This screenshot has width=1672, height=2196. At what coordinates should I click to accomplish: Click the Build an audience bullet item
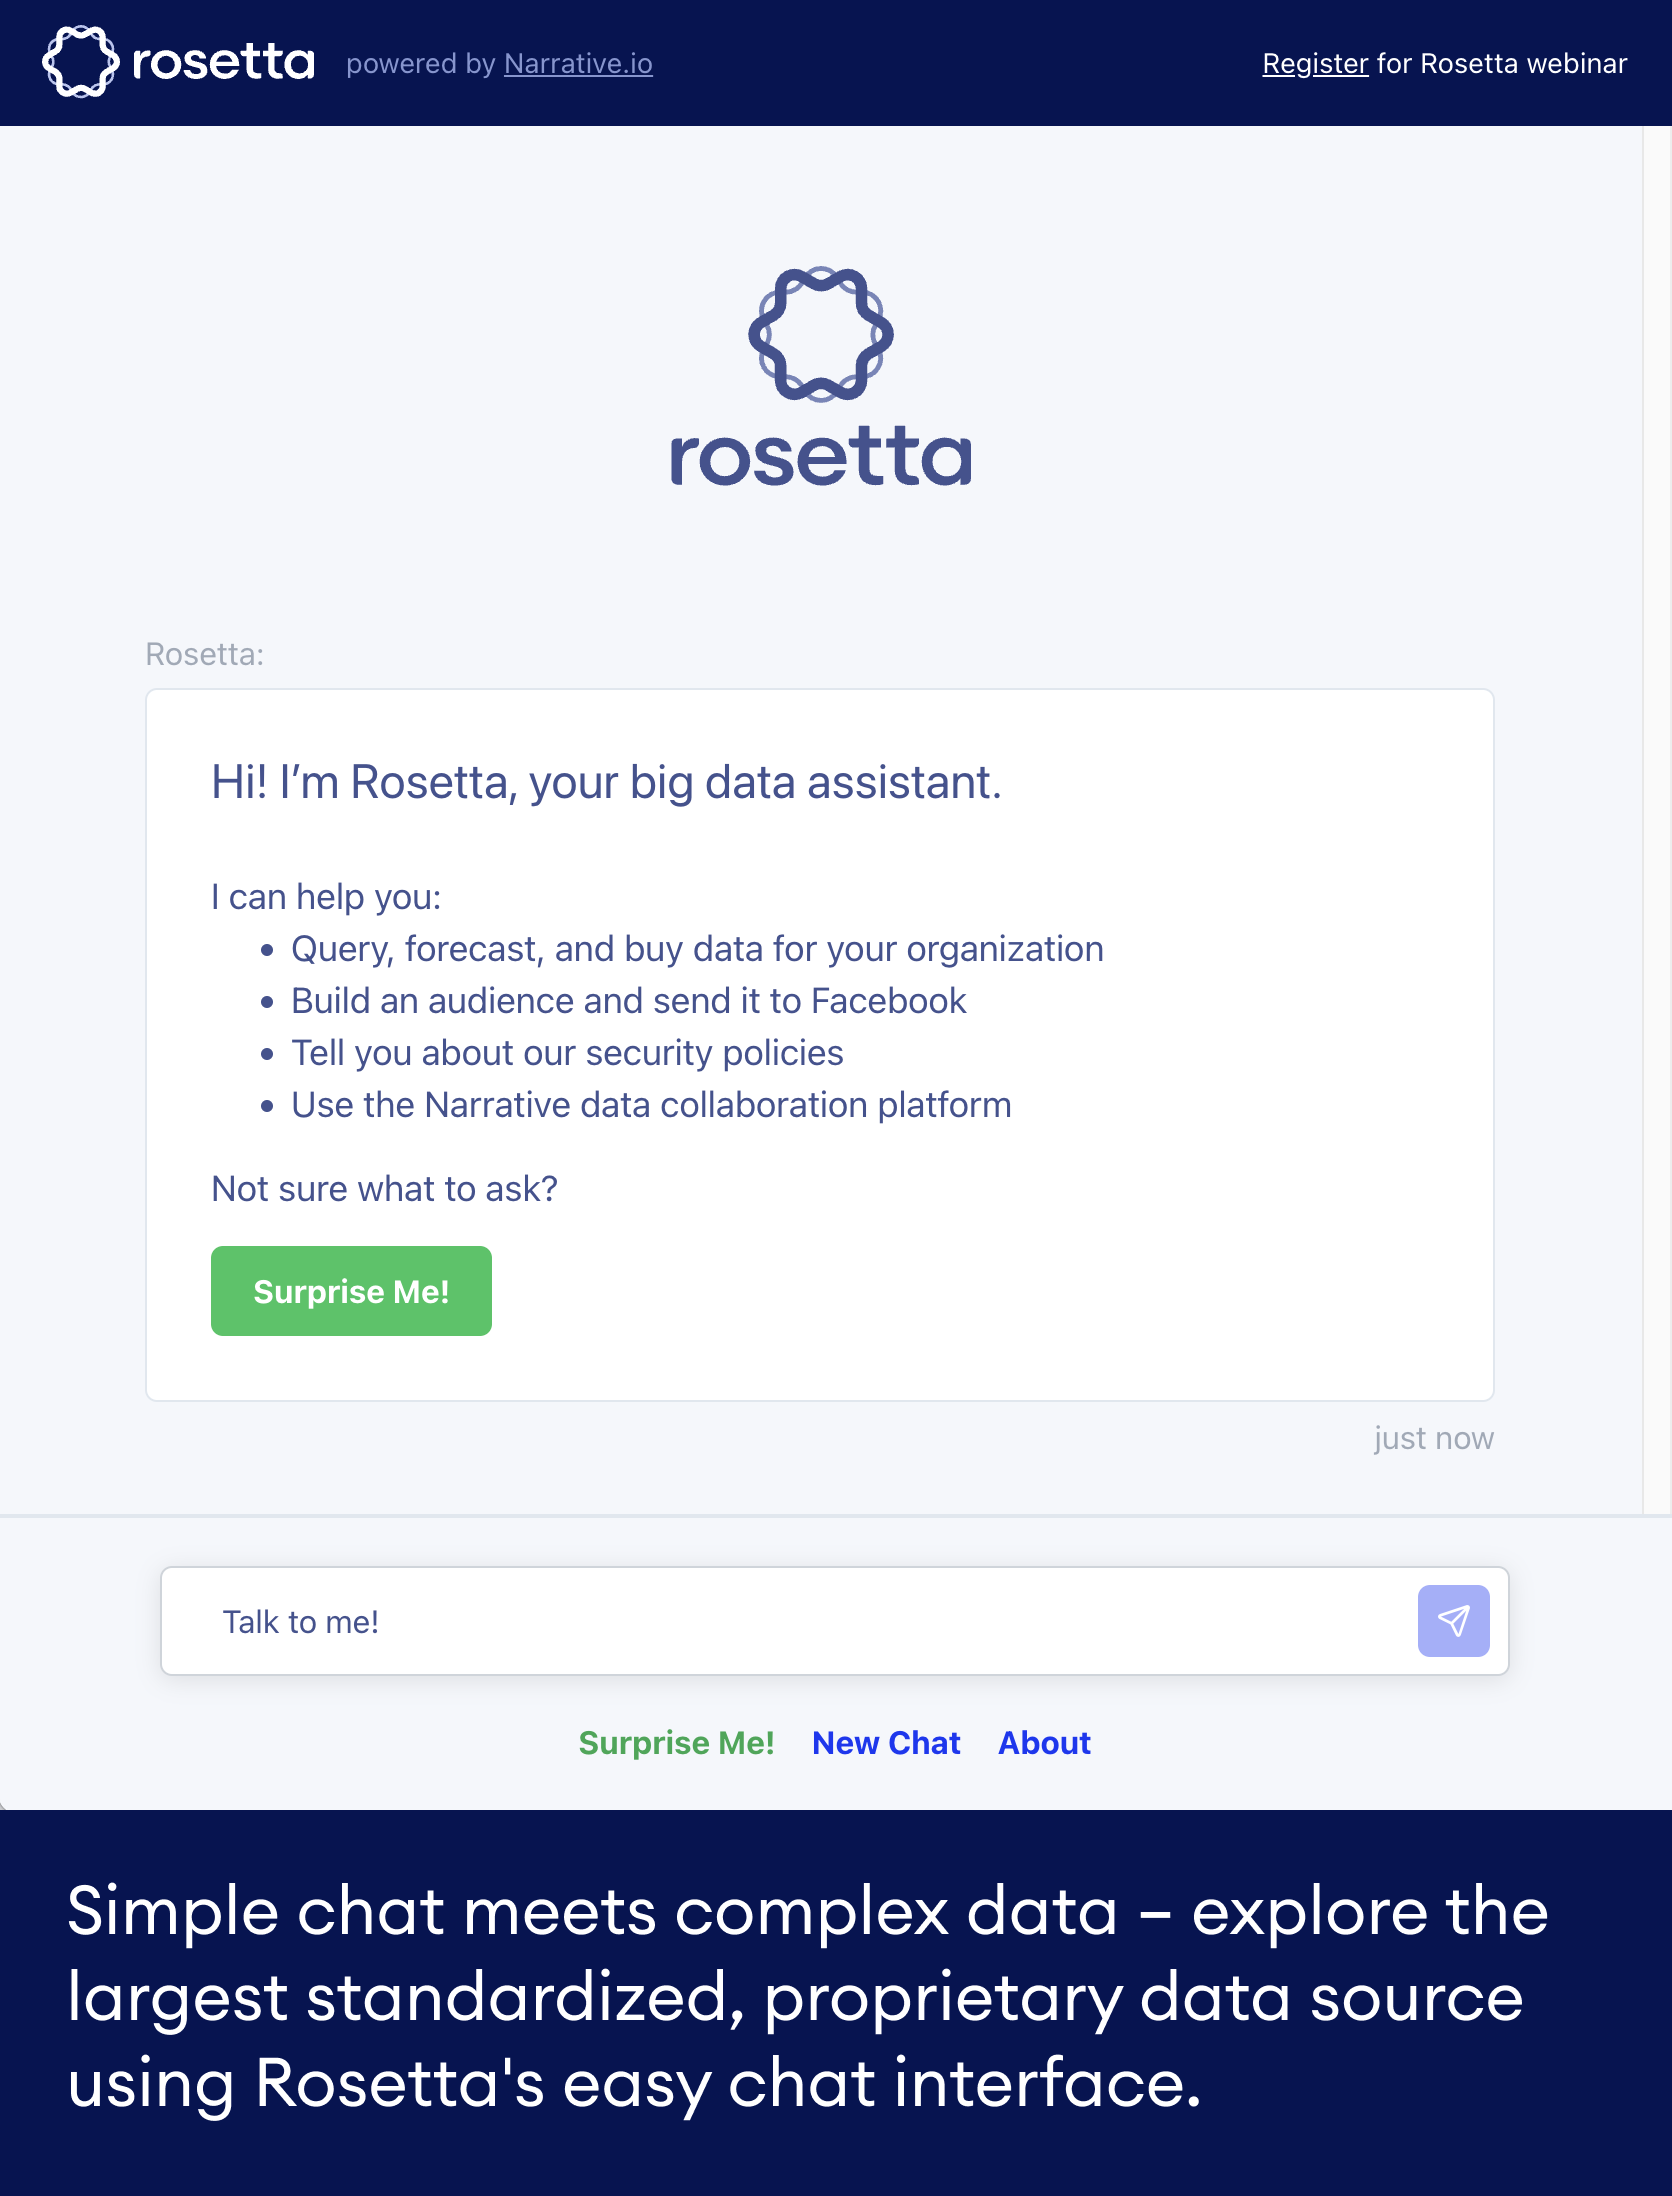pos(628,1000)
